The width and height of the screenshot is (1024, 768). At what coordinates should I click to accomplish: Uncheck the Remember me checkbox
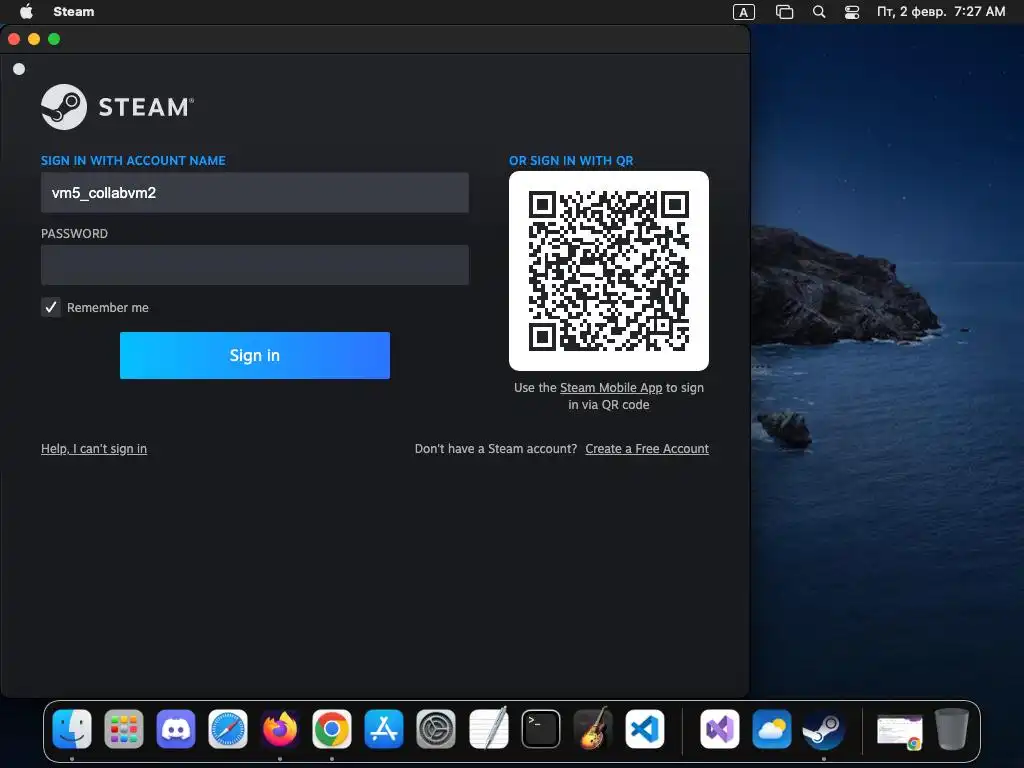pos(51,307)
